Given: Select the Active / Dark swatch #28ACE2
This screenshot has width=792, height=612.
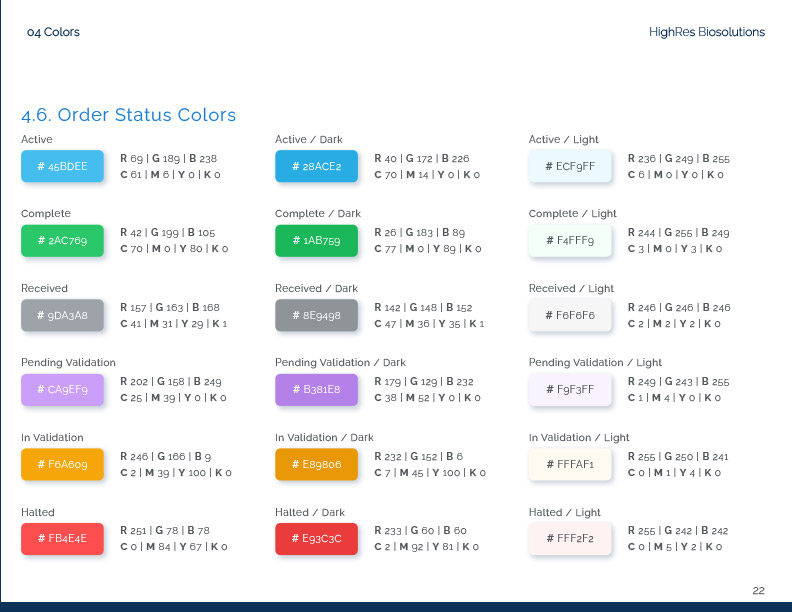Looking at the screenshot, I should point(316,166).
